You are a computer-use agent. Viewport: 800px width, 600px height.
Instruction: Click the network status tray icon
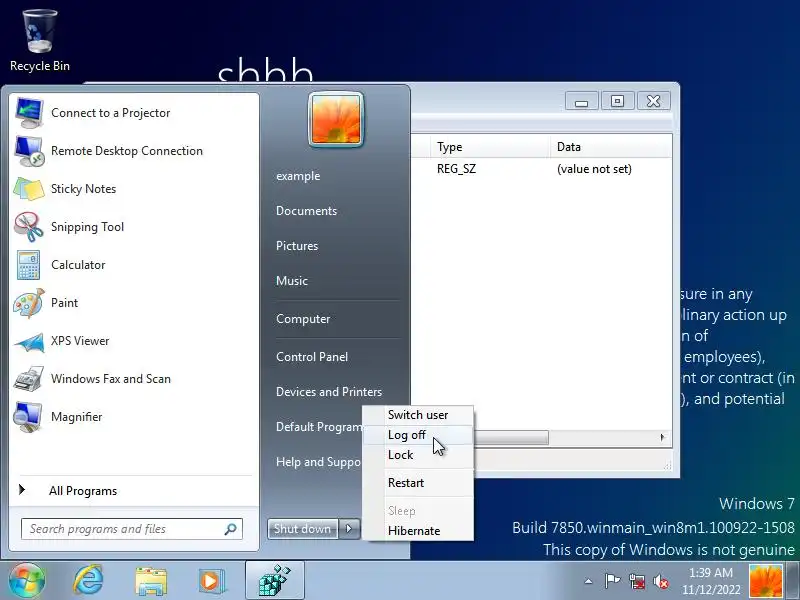637,581
